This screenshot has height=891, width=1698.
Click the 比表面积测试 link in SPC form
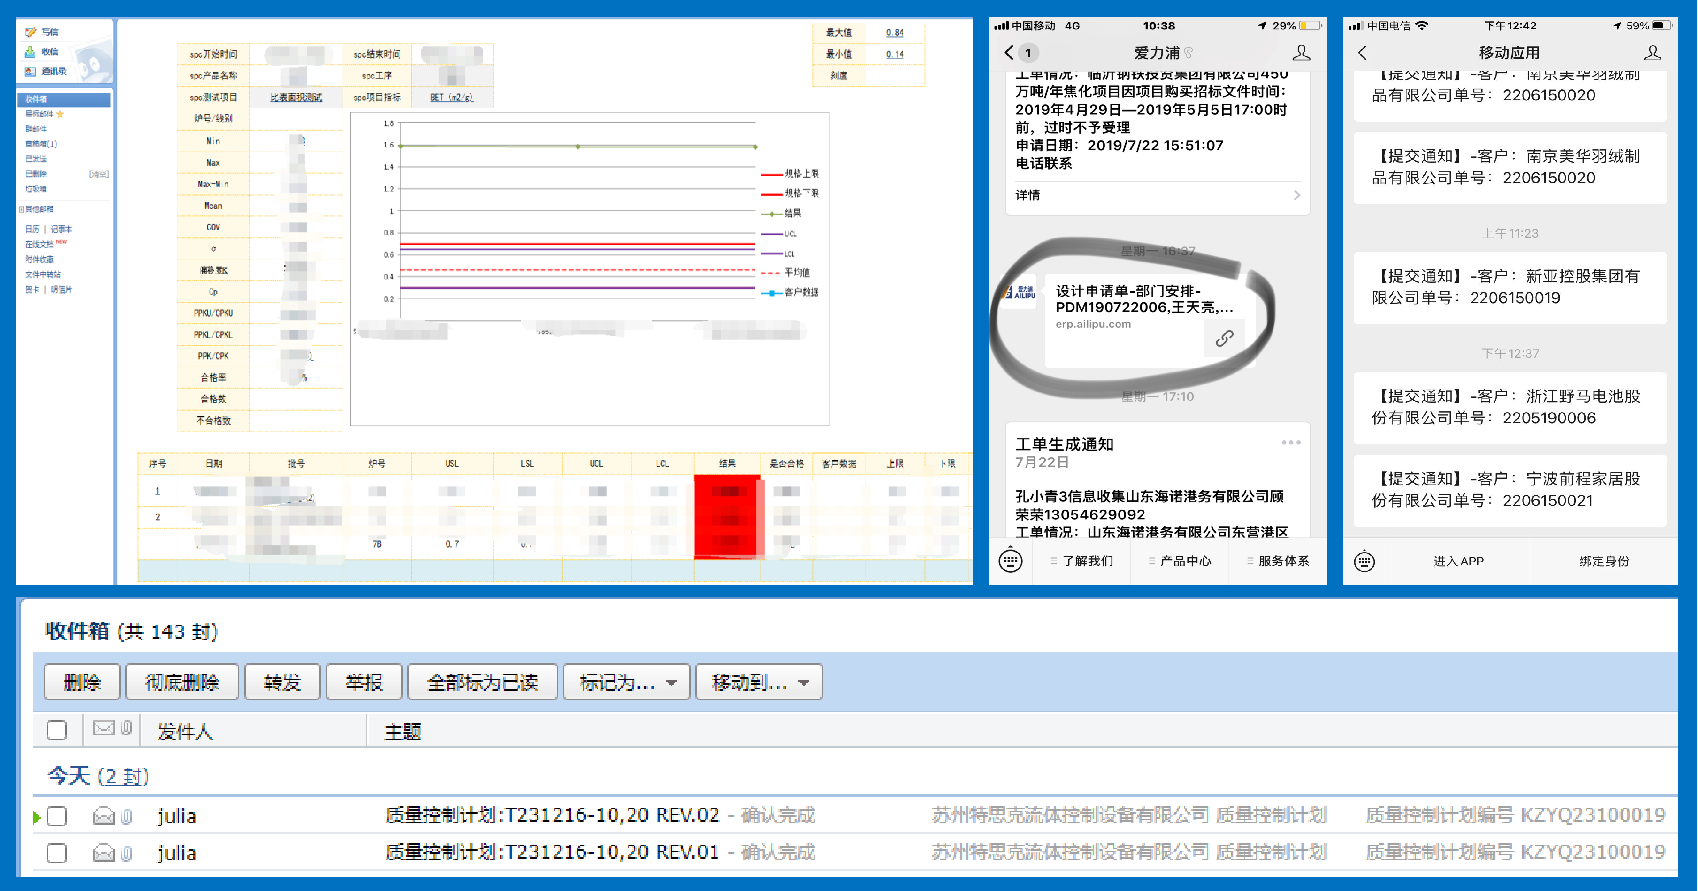click(x=296, y=97)
